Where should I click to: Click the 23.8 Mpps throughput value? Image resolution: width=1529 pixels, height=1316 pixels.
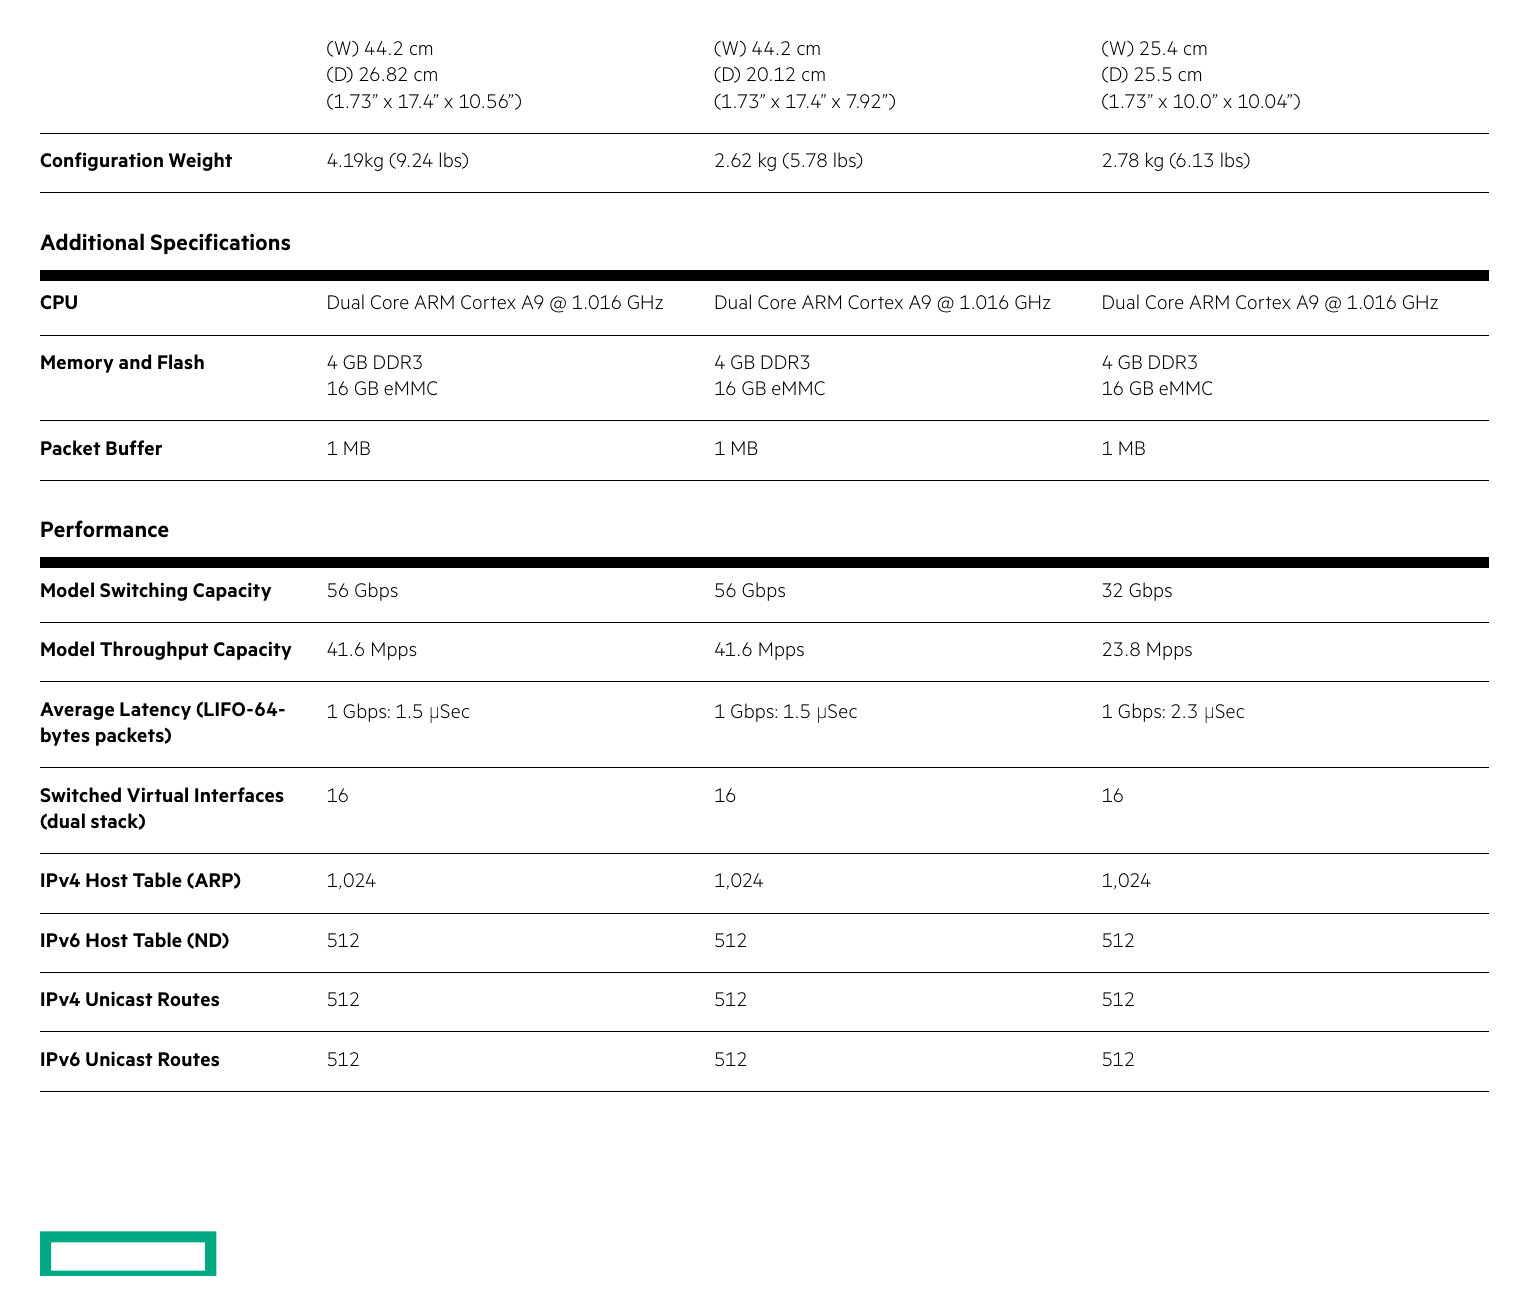(1147, 650)
